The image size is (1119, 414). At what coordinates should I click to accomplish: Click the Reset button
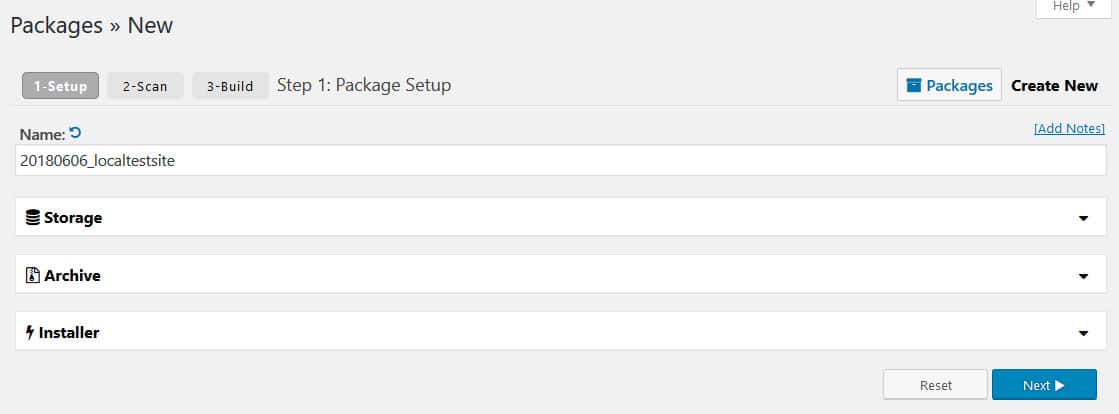tap(936, 385)
